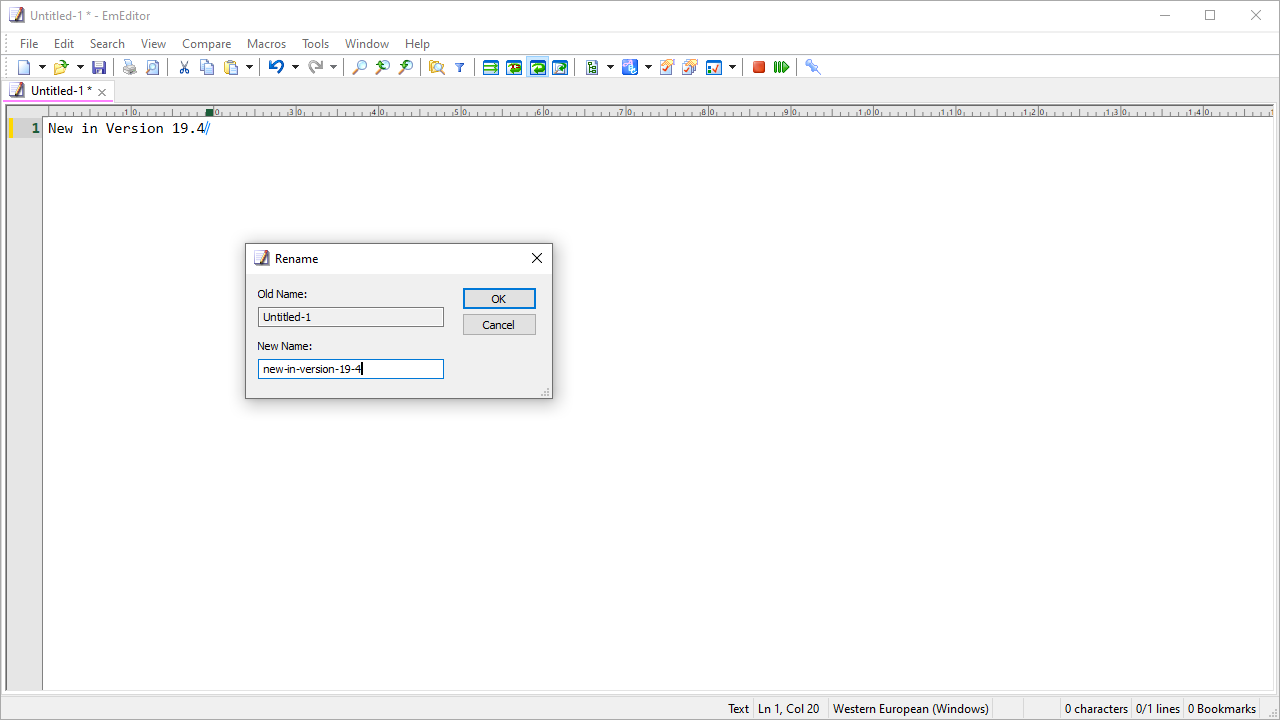Open the Undo history dropdown arrow

pos(295,67)
